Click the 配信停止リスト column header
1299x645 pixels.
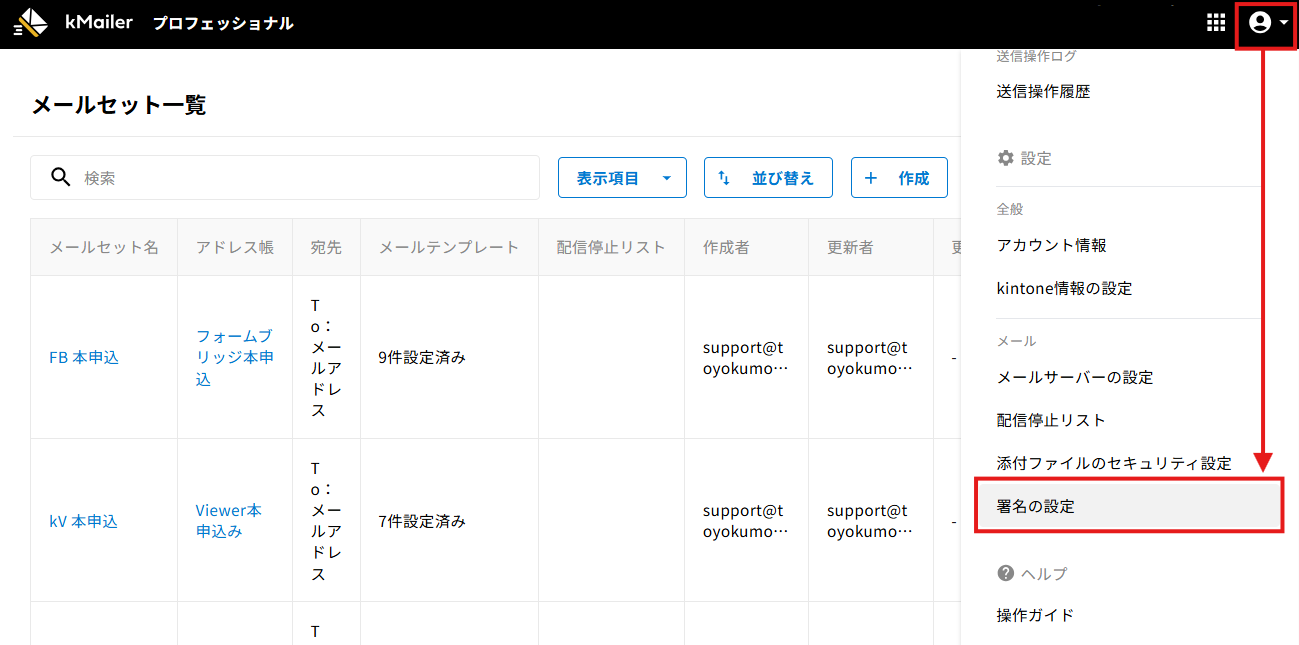point(611,247)
